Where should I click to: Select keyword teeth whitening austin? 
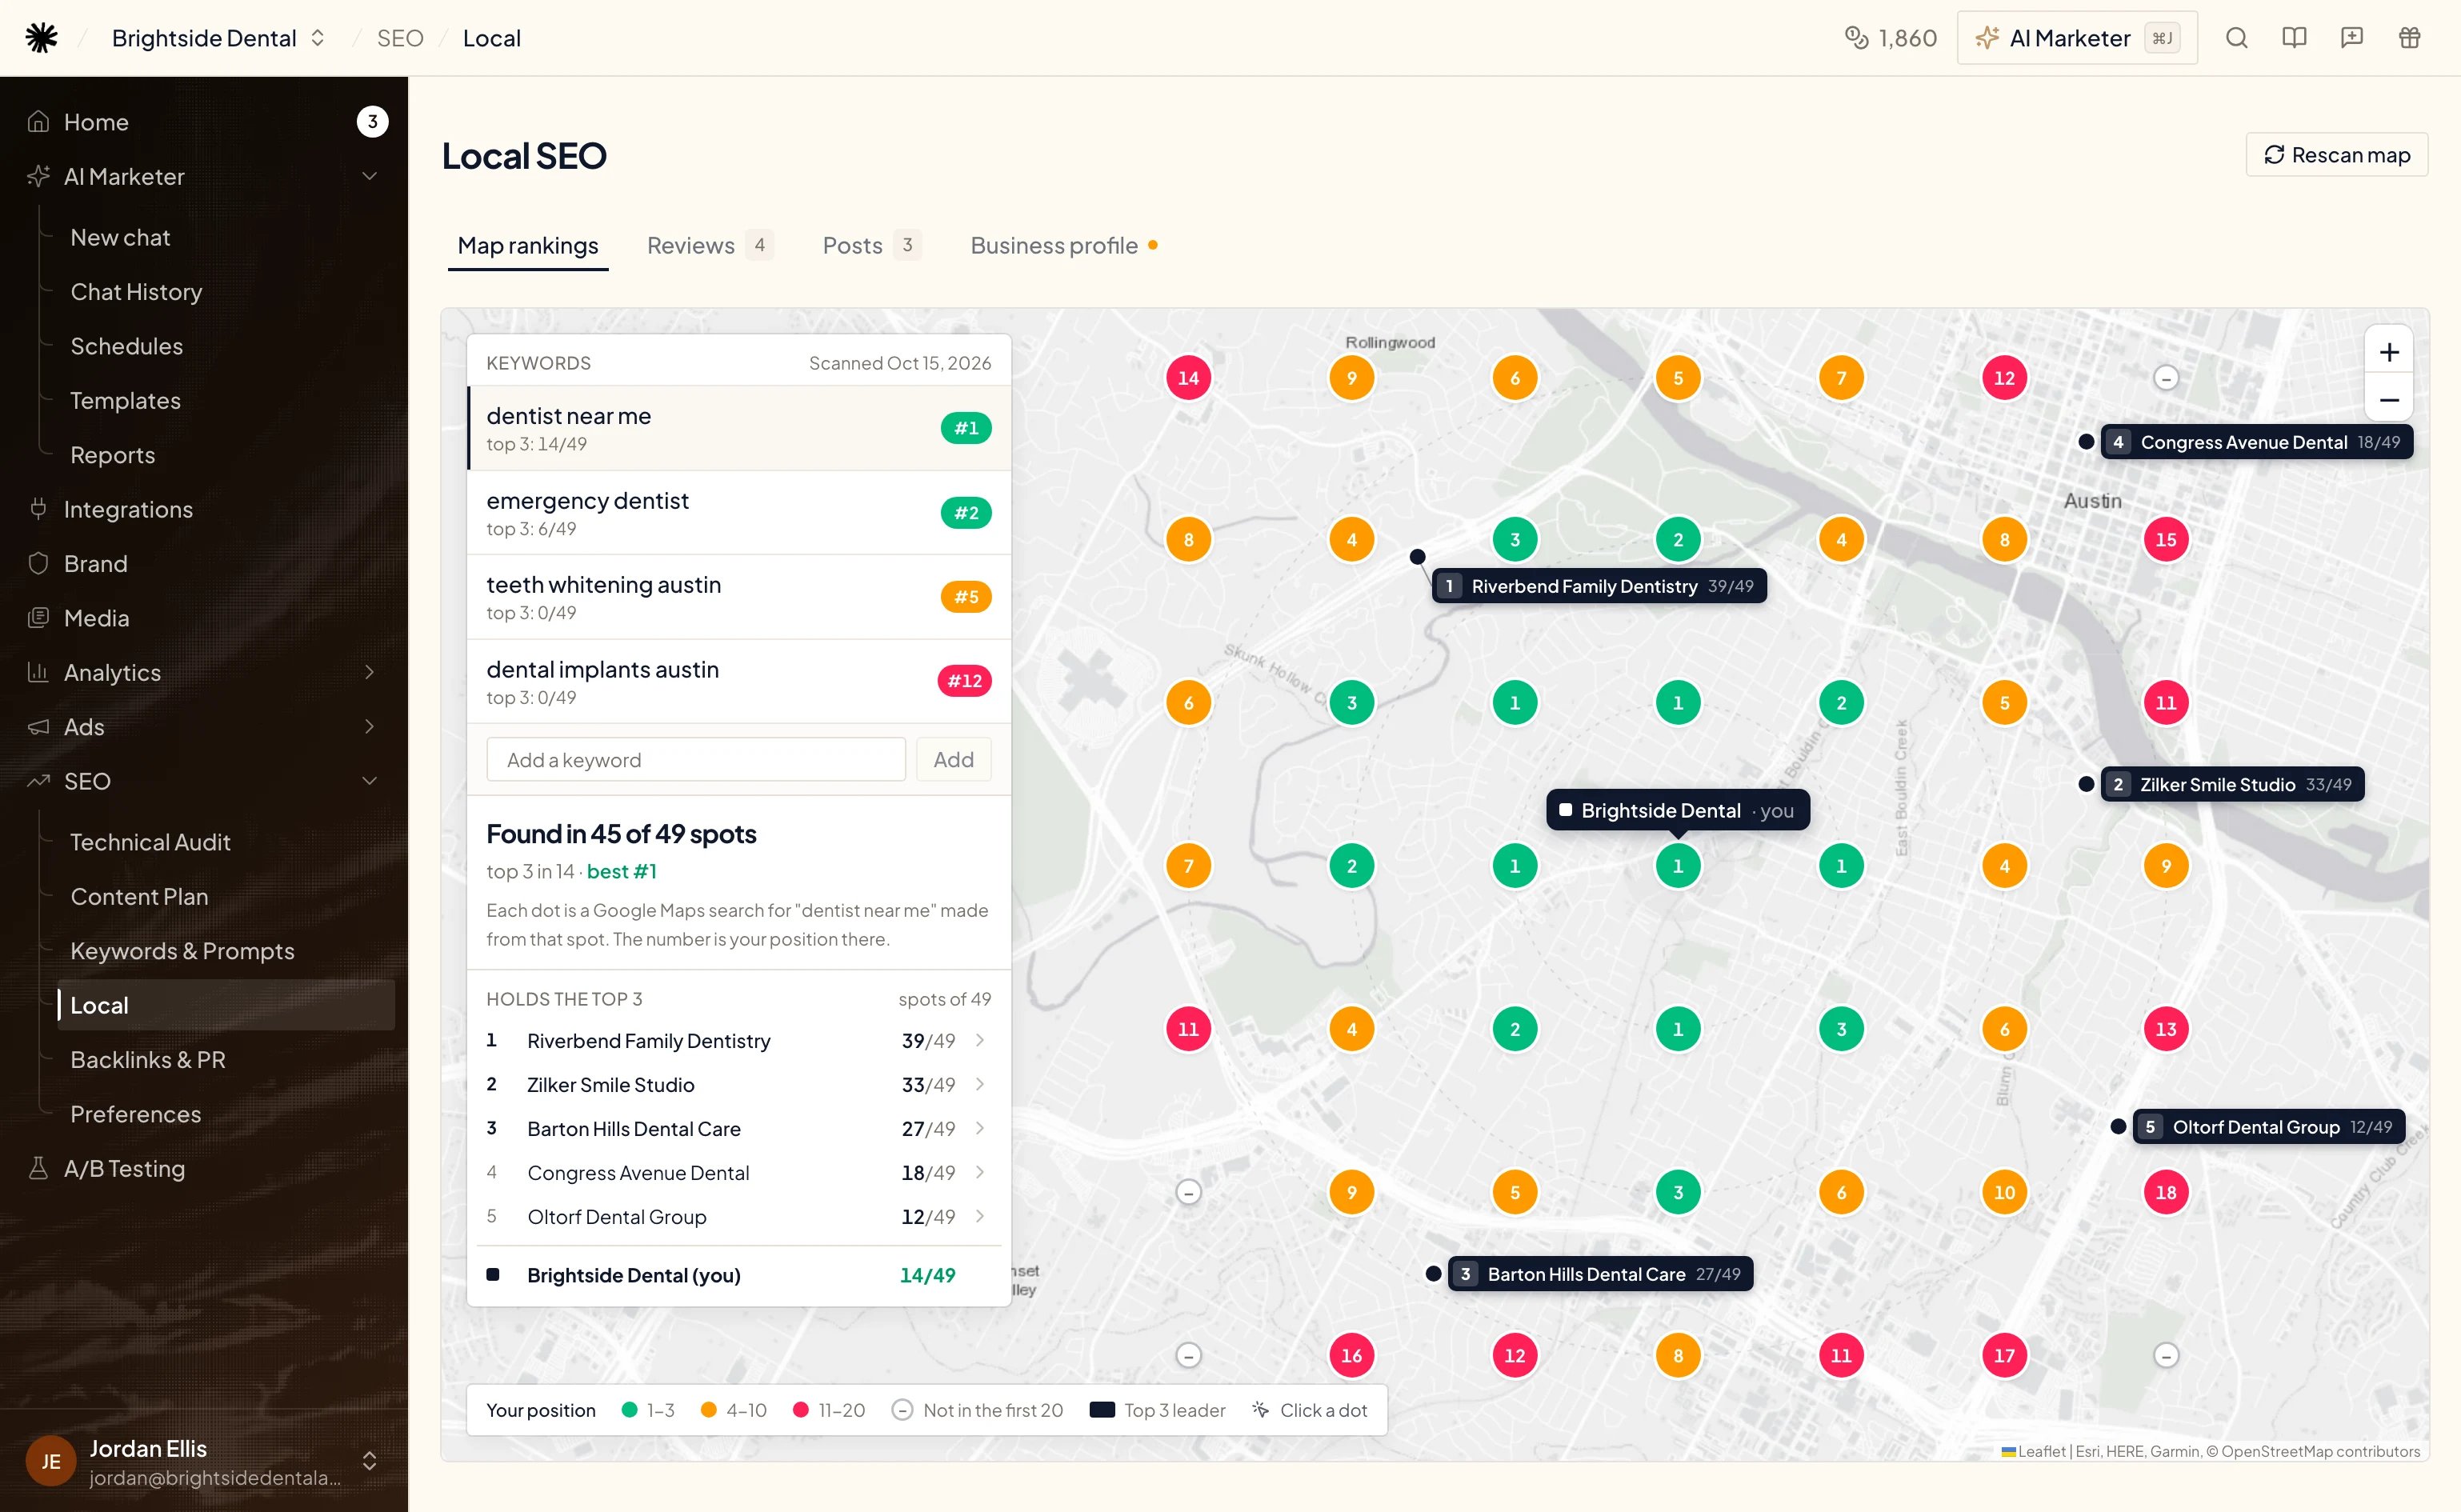coord(739,597)
